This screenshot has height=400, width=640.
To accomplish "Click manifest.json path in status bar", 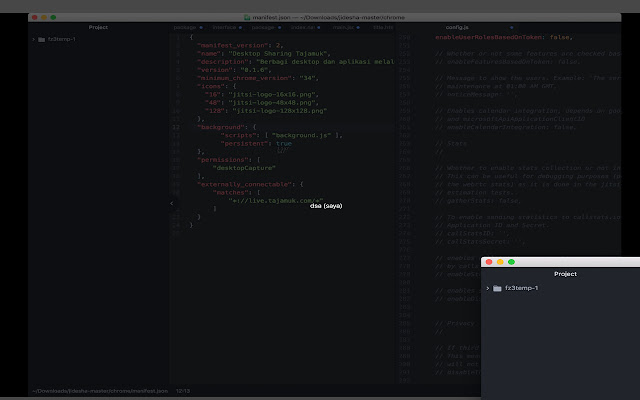I will click(x=100, y=391).
